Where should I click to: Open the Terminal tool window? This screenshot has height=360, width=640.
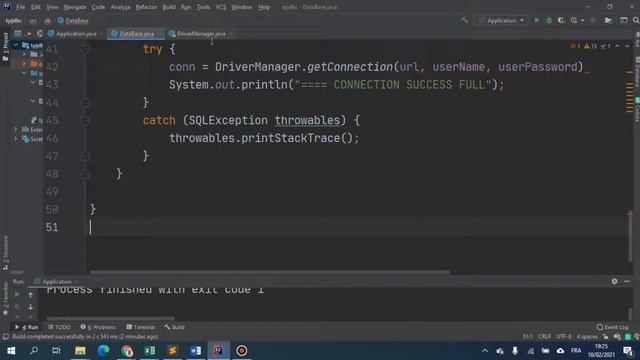(141, 327)
